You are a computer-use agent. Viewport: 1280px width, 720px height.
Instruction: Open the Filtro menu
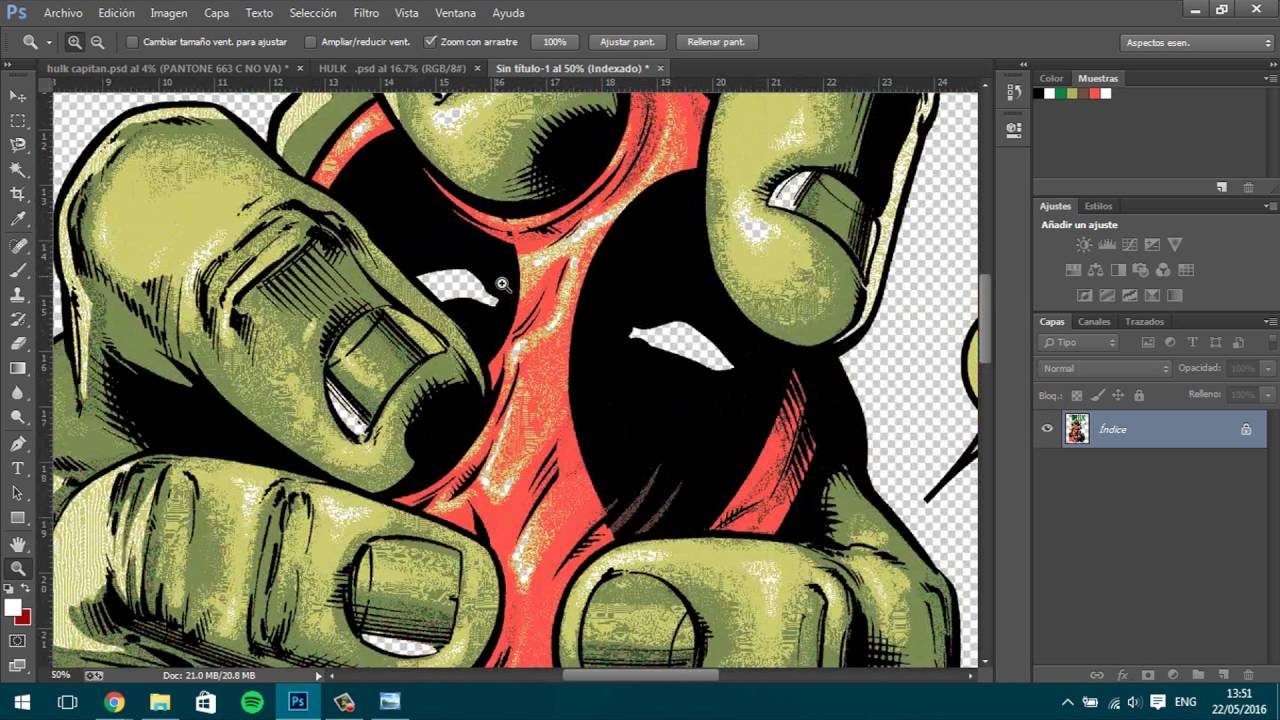(366, 13)
